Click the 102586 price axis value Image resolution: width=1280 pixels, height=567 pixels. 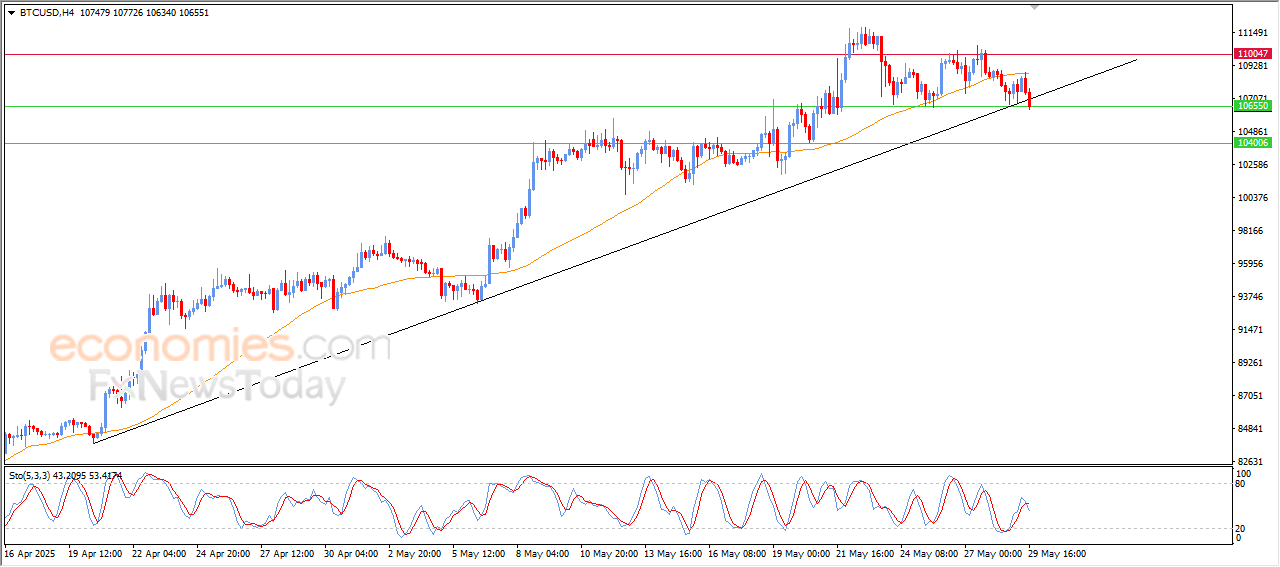(1253, 165)
